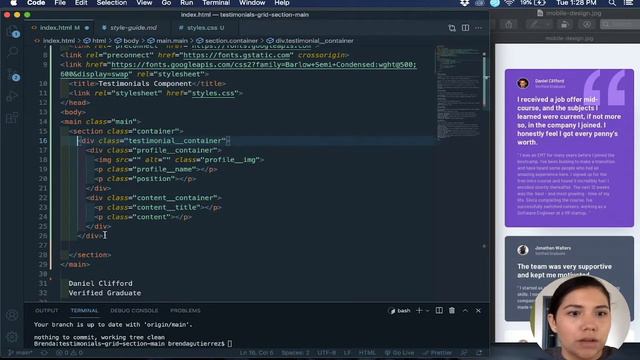This screenshot has width=640, height=360.
Task: Follow the fonts.gstatic.com href link
Action: click(237, 55)
